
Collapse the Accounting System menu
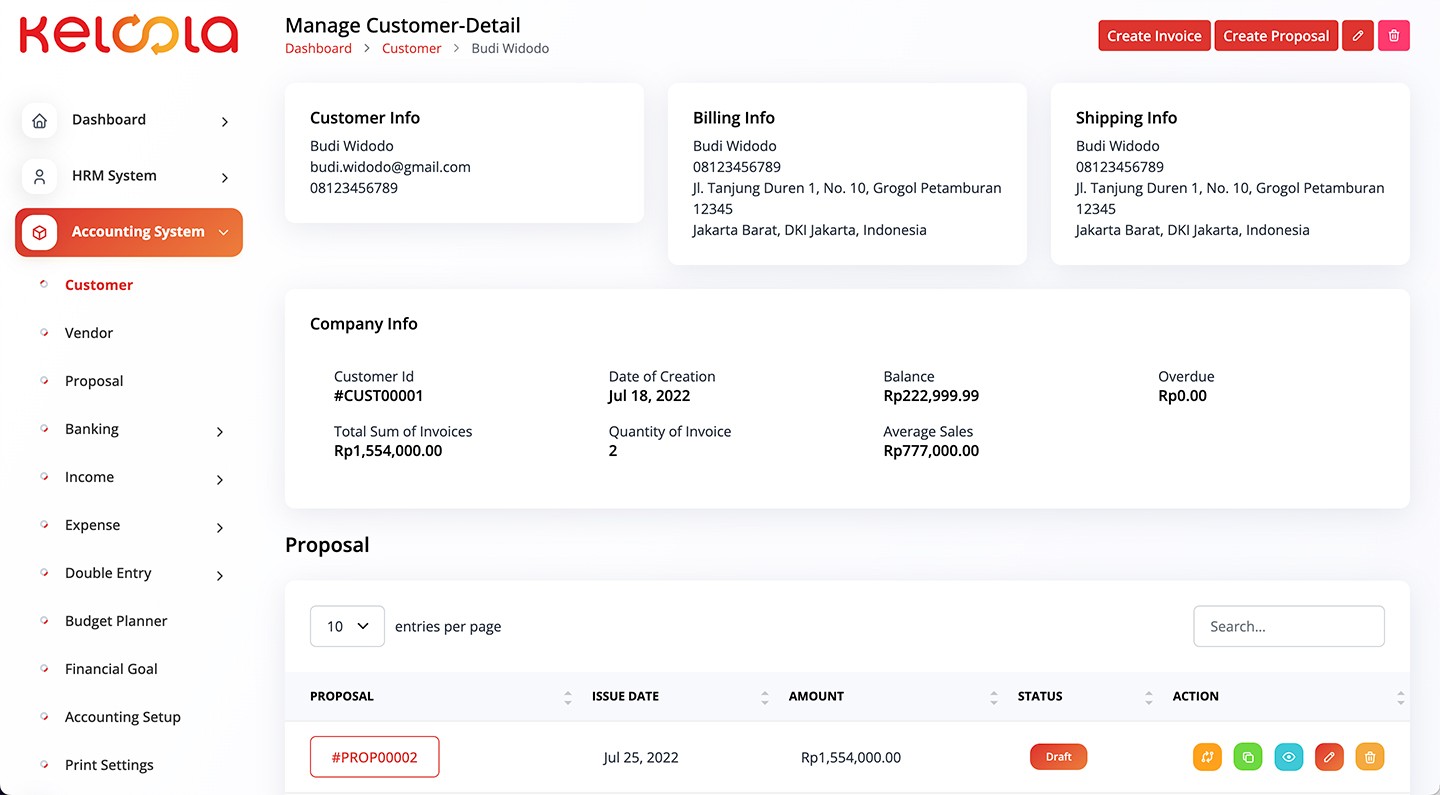tap(224, 232)
